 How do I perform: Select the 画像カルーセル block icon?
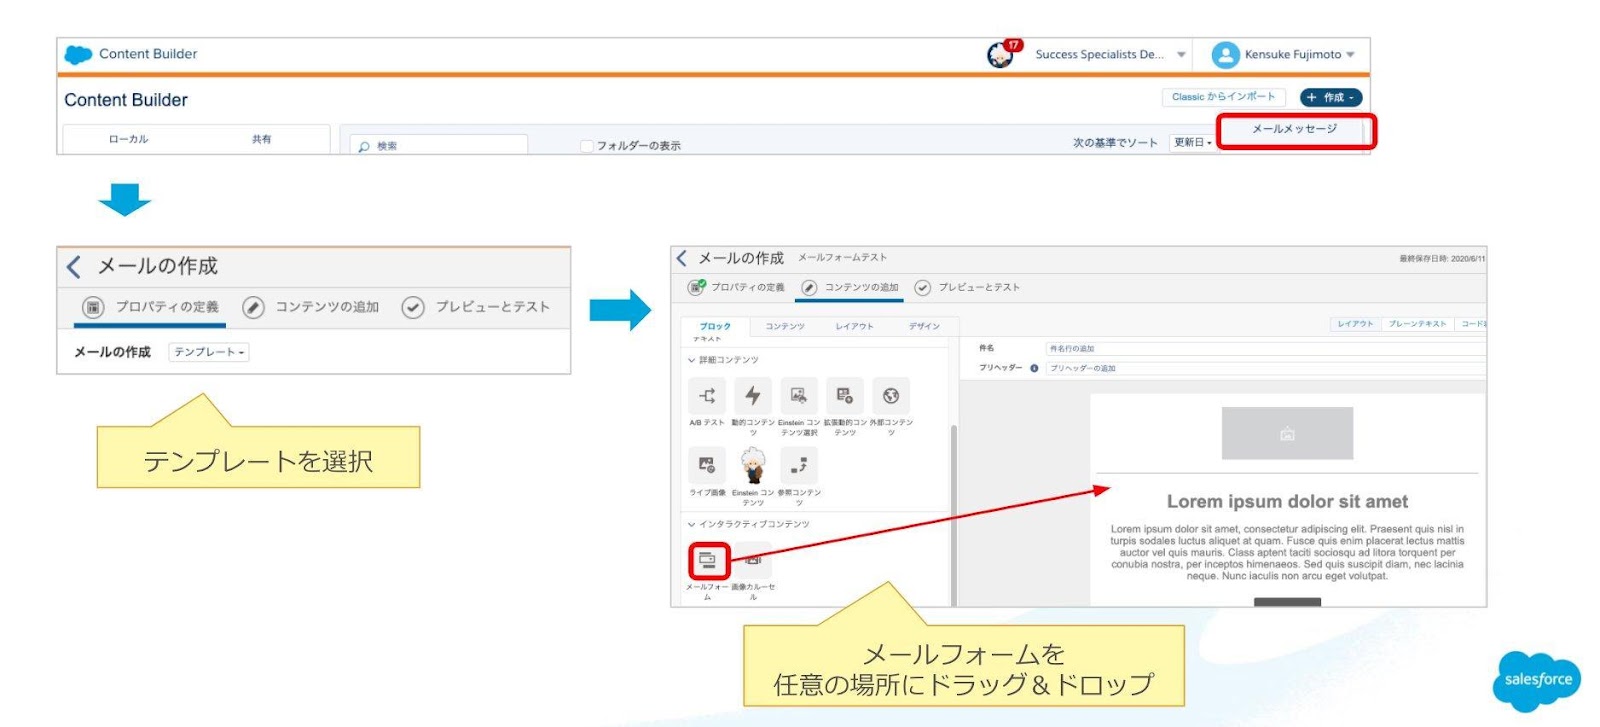tap(753, 560)
